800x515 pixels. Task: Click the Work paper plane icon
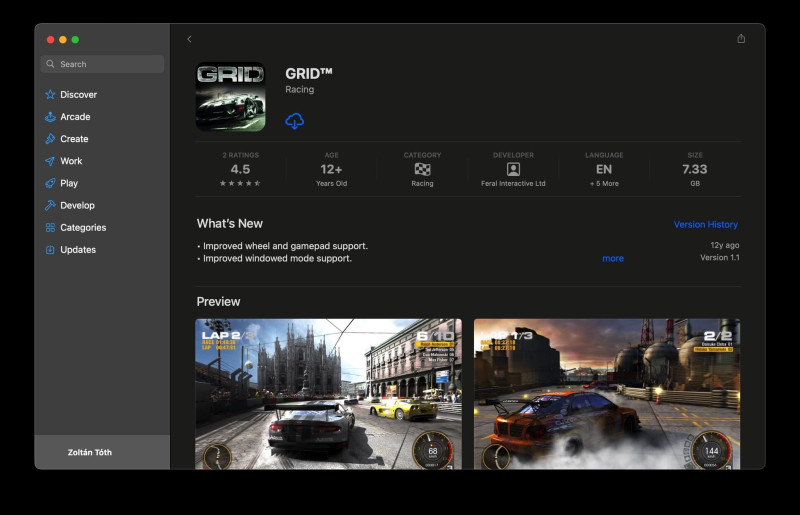click(50, 161)
